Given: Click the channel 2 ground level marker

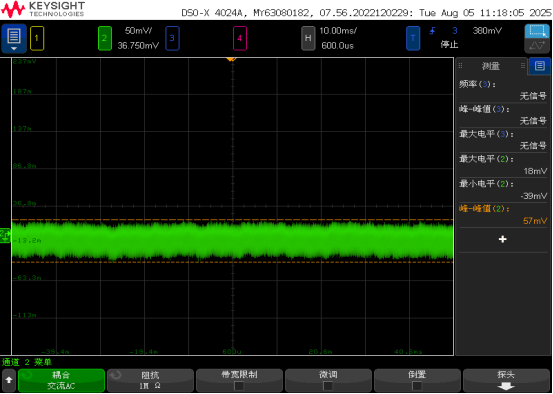Looking at the screenshot, I should (5, 236).
